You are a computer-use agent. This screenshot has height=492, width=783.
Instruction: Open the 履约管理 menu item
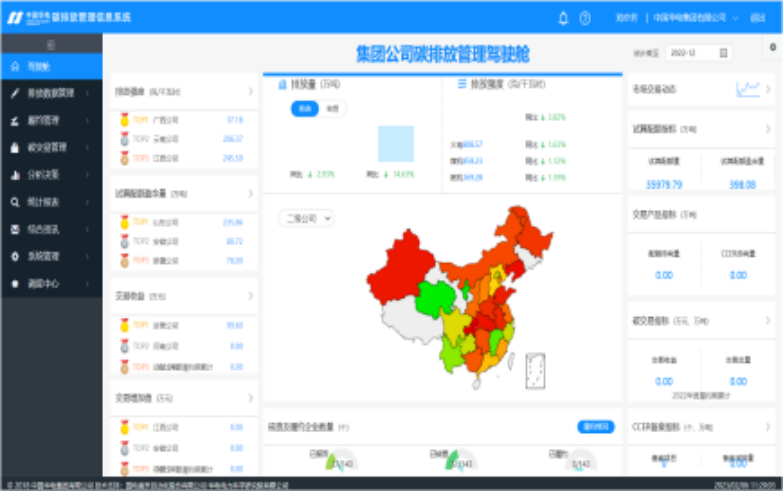[x=51, y=120]
